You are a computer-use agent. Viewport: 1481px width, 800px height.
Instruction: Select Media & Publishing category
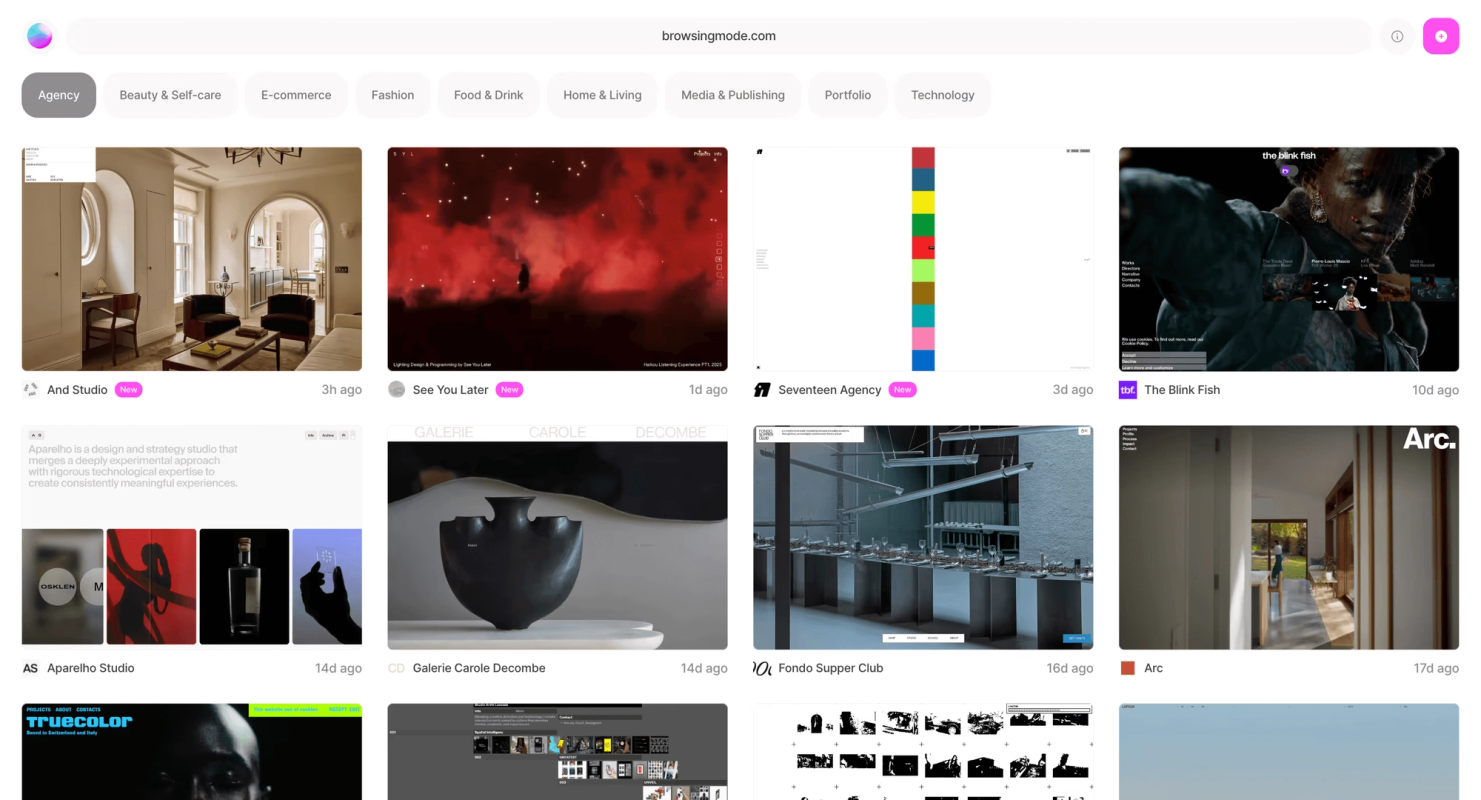(733, 95)
